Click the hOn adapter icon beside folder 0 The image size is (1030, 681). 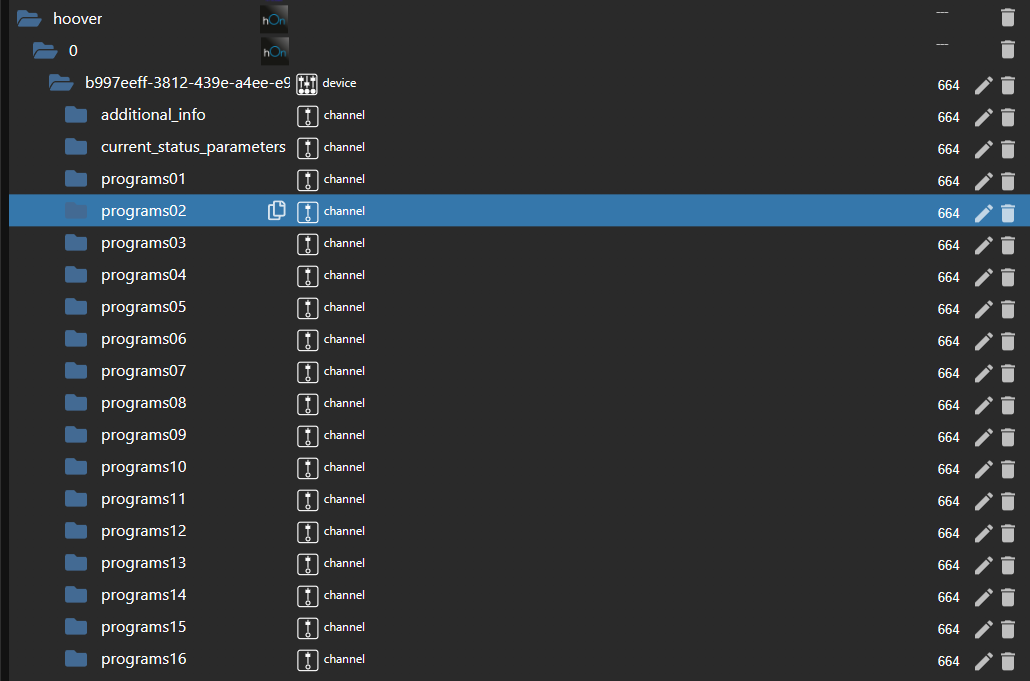pos(274,49)
